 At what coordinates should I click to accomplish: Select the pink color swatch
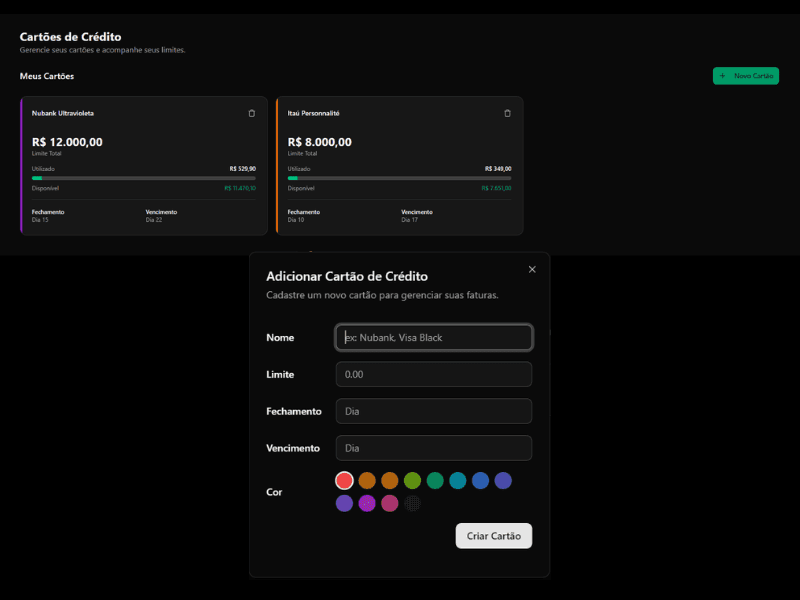389,503
